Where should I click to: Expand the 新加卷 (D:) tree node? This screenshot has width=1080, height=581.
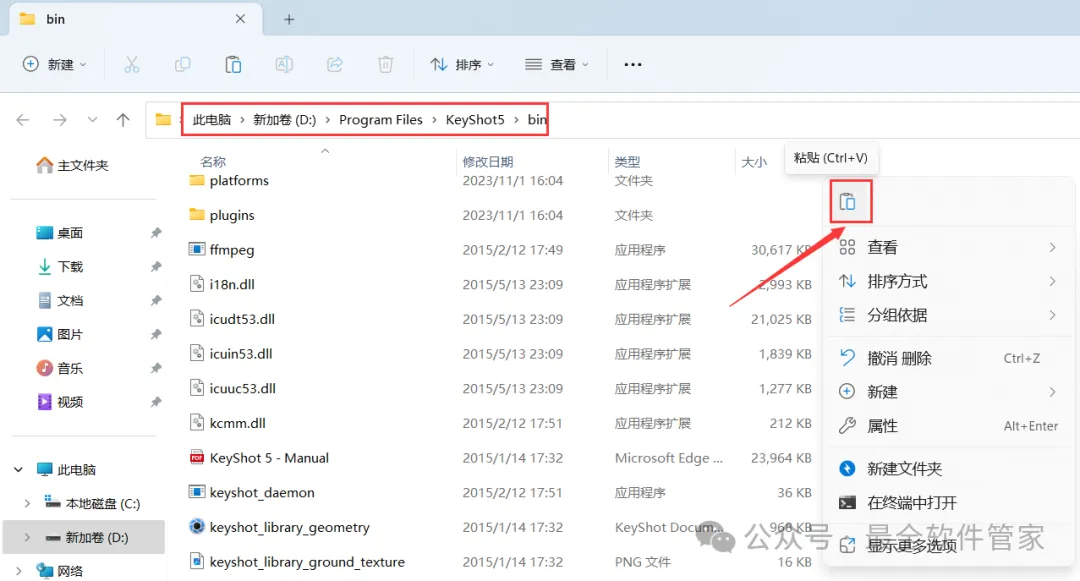point(27,537)
